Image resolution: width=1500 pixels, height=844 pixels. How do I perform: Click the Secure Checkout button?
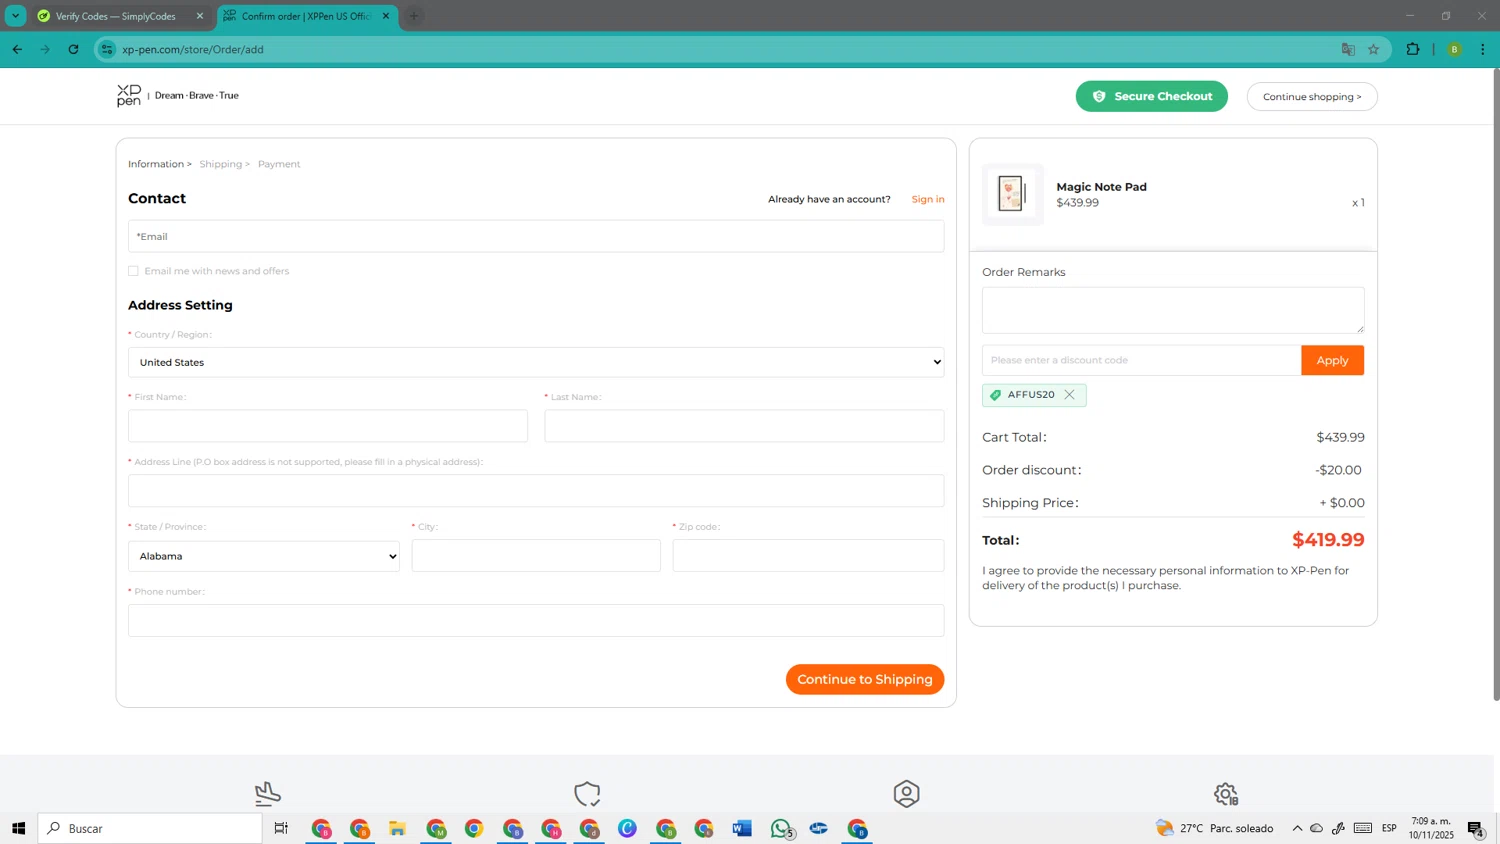pyautogui.click(x=1152, y=96)
